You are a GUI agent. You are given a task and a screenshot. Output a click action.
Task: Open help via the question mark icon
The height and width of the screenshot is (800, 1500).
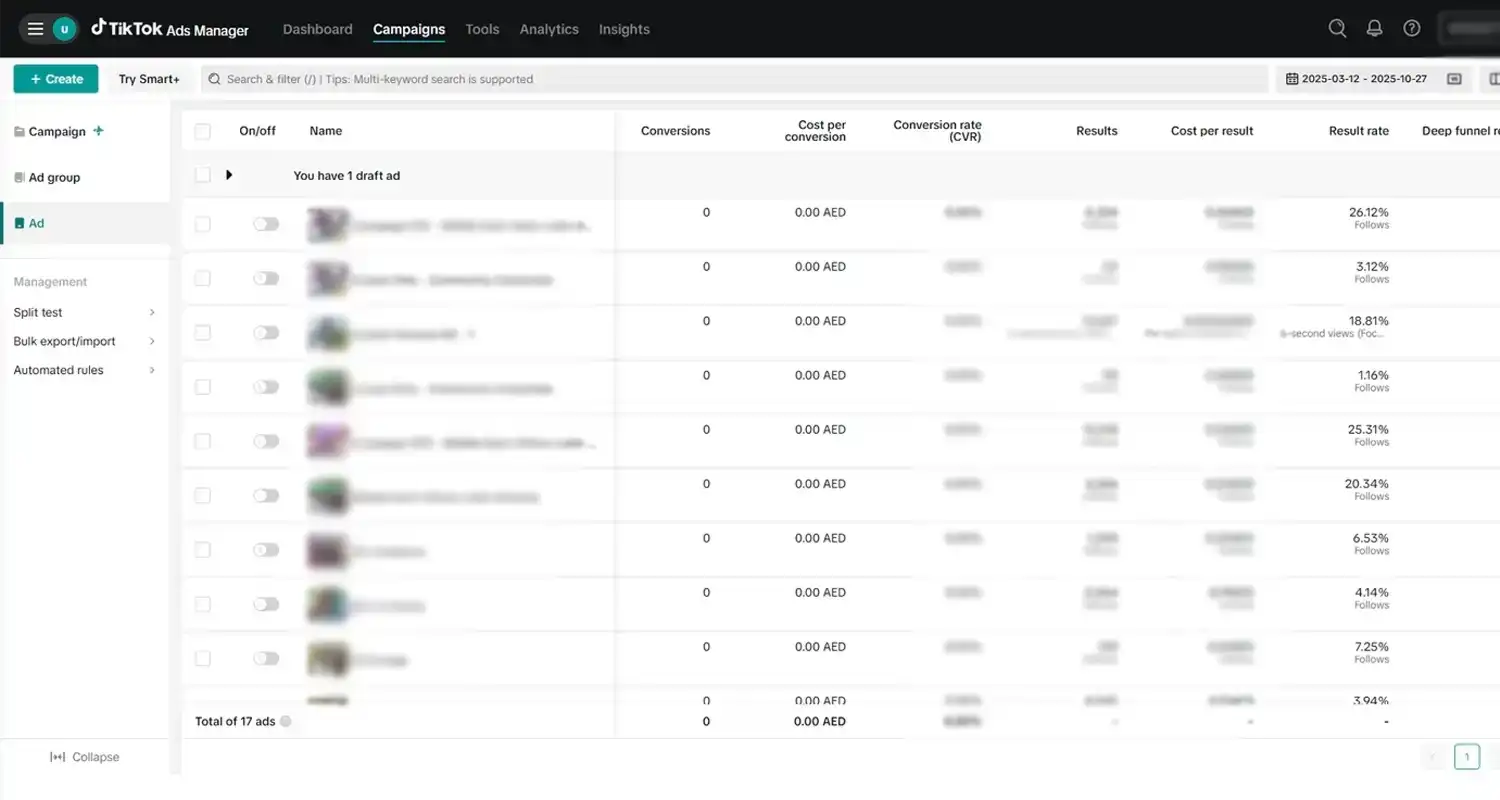coord(1412,29)
